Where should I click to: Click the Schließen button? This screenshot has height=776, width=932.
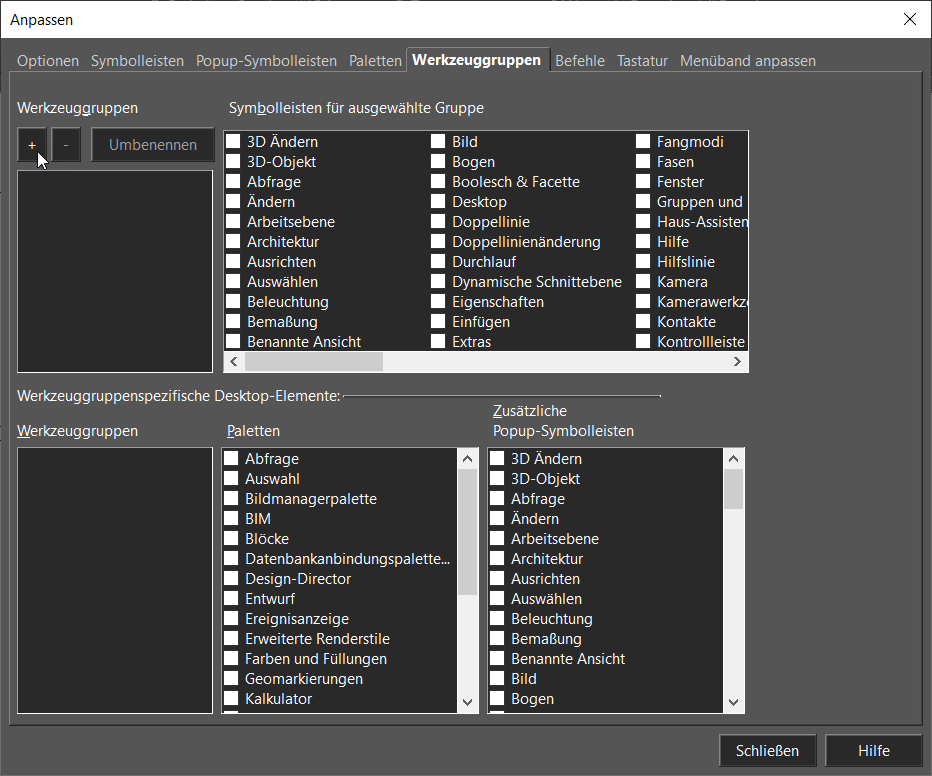pyautogui.click(x=767, y=751)
